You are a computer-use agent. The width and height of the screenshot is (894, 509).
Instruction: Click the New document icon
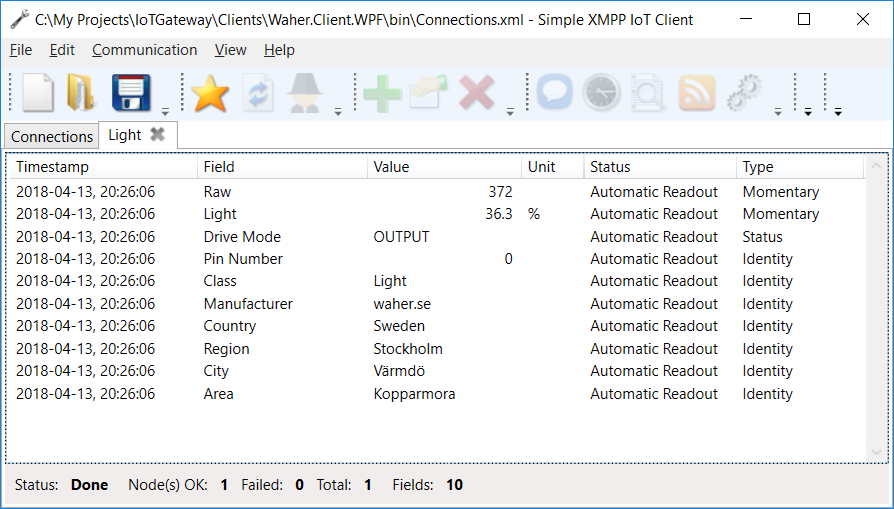pos(38,93)
